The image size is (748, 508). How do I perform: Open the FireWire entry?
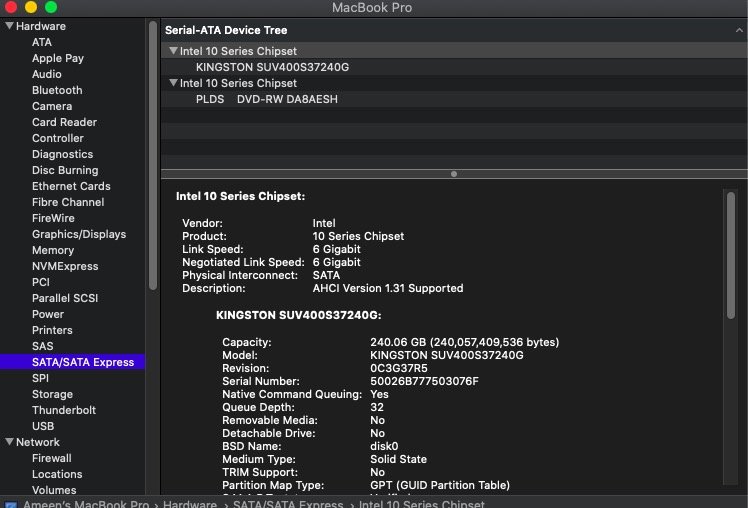53,218
